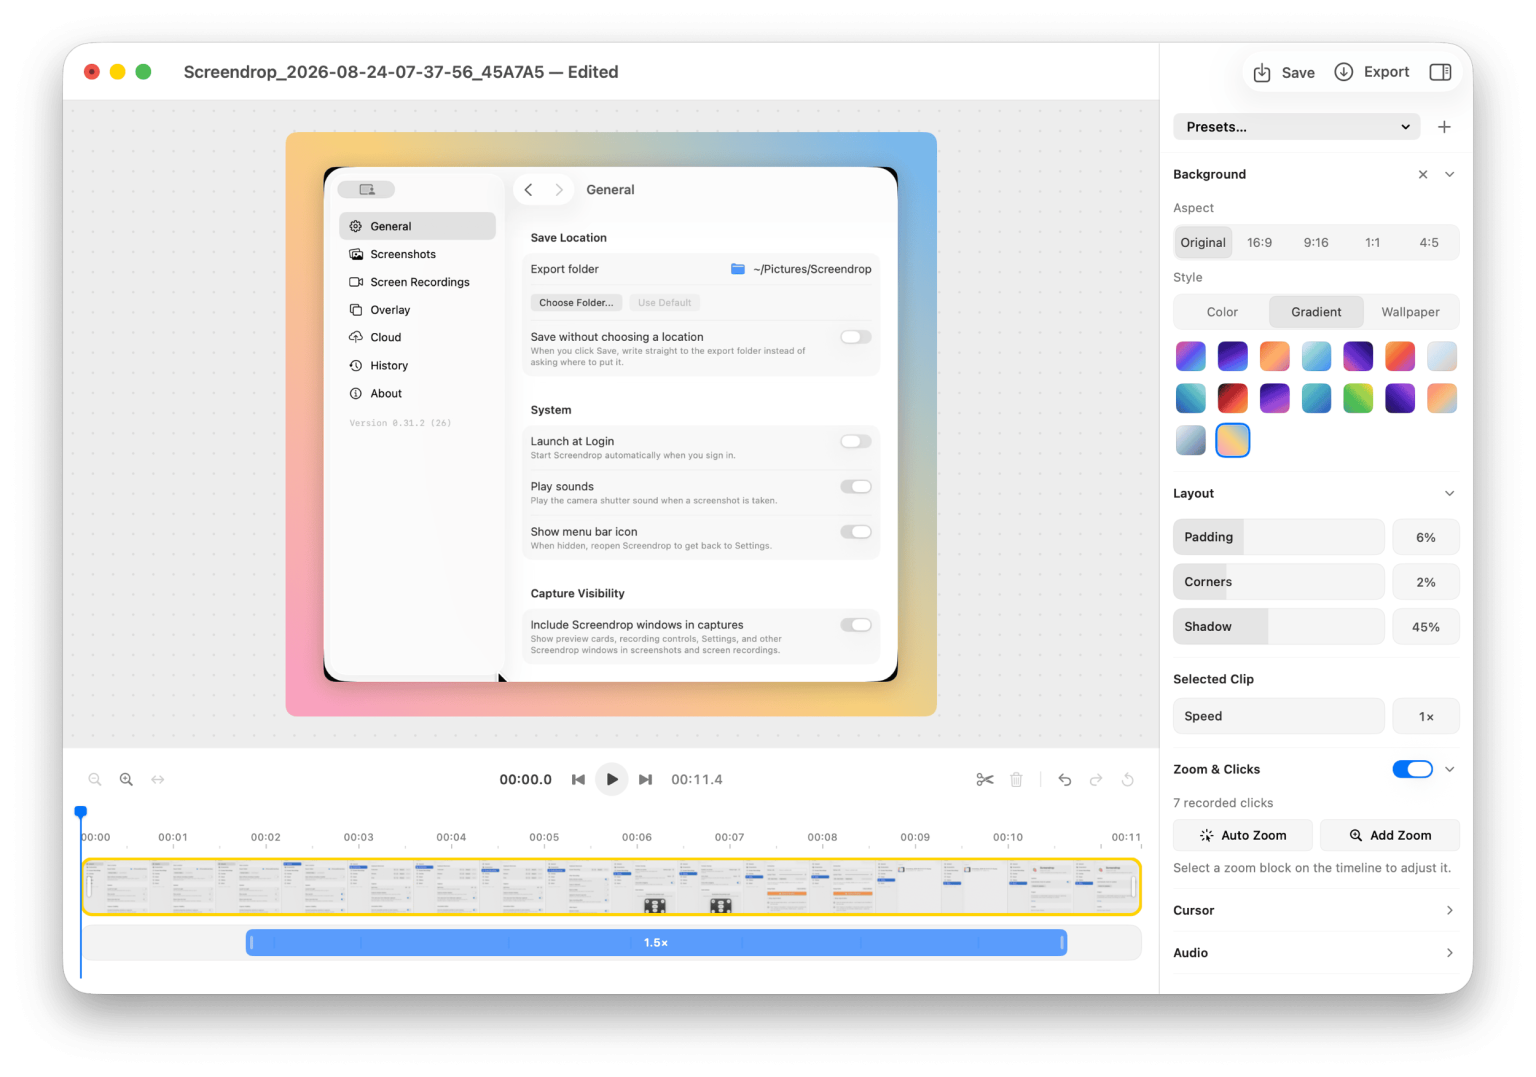Expand the Audio section
1536x1077 pixels.
[1450, 953]
